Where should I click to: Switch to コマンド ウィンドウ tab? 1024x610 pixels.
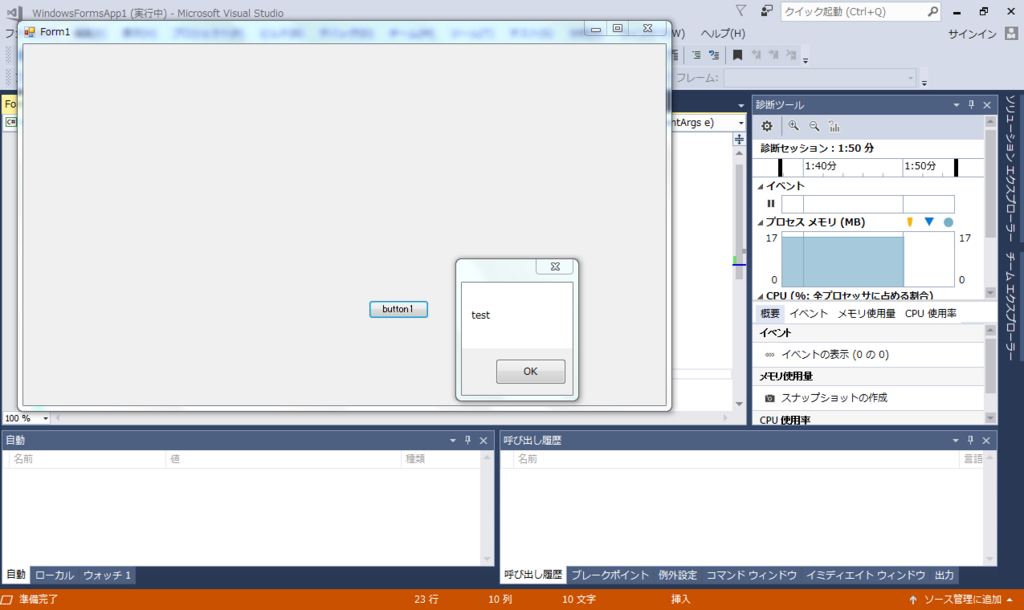[752, 575]
